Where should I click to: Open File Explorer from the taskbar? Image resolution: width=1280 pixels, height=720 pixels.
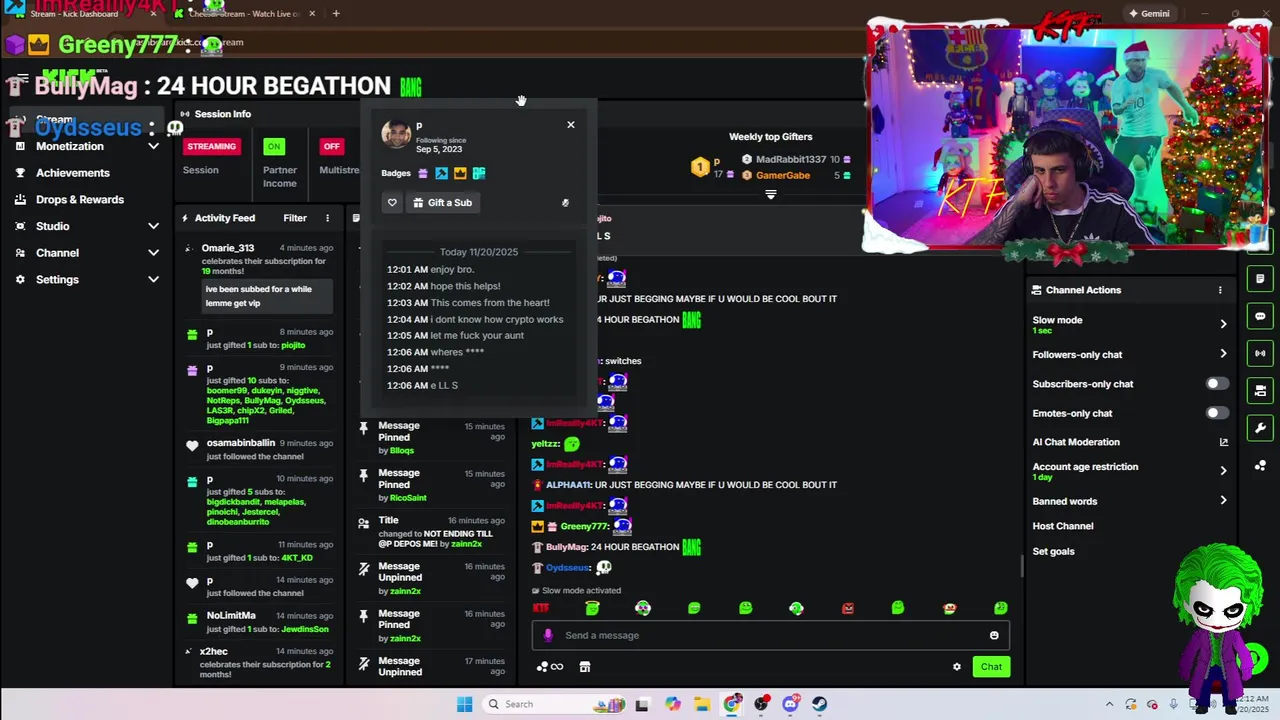pyautogui.click(x=702, y=704)
